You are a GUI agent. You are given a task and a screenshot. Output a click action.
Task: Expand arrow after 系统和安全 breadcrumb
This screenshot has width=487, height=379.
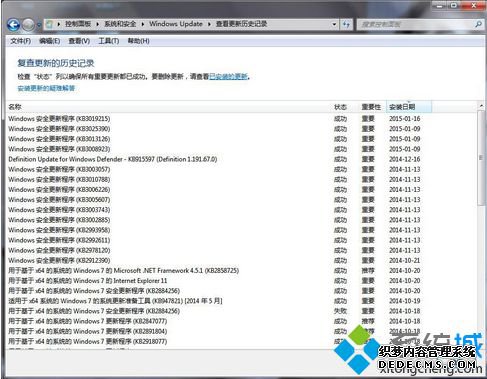pos(143,24)
